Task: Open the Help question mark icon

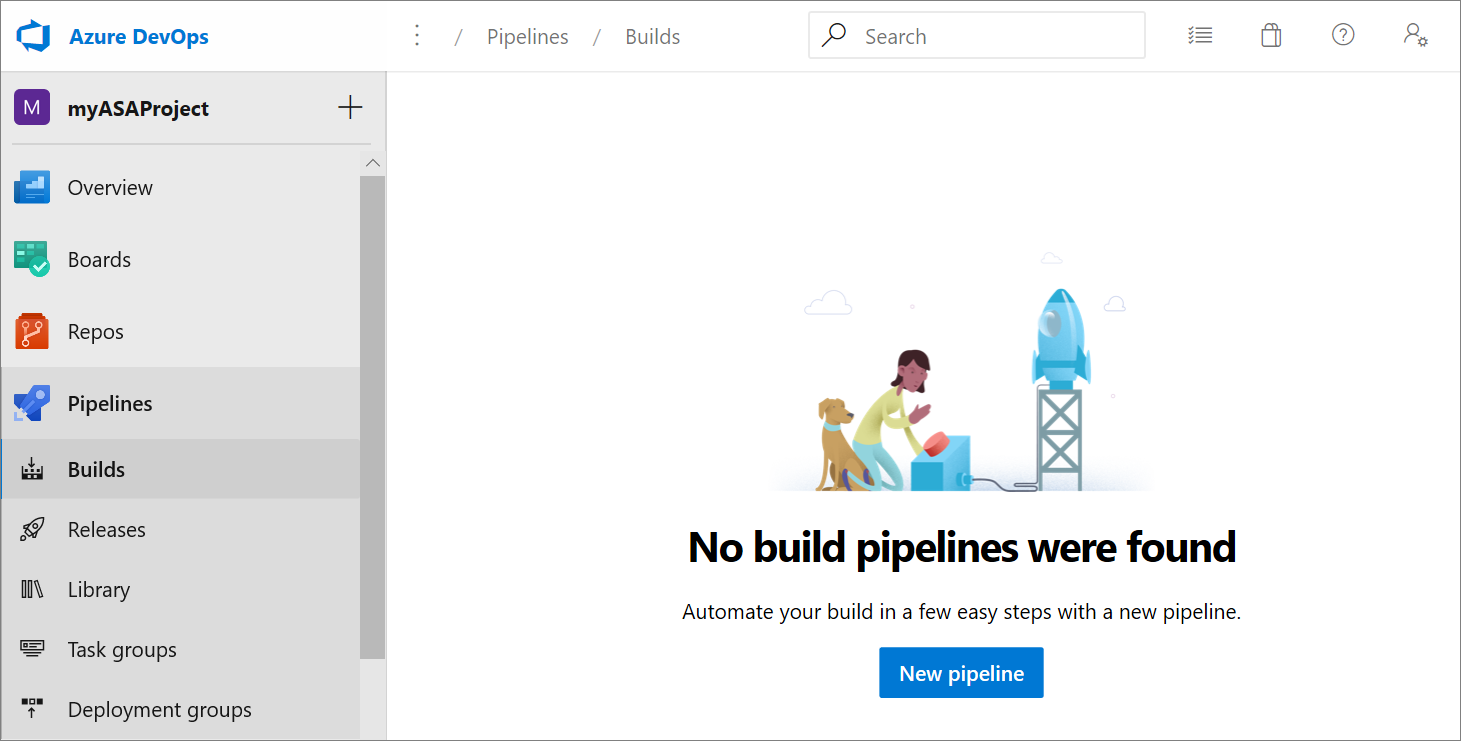Action: coord(1342,35)
